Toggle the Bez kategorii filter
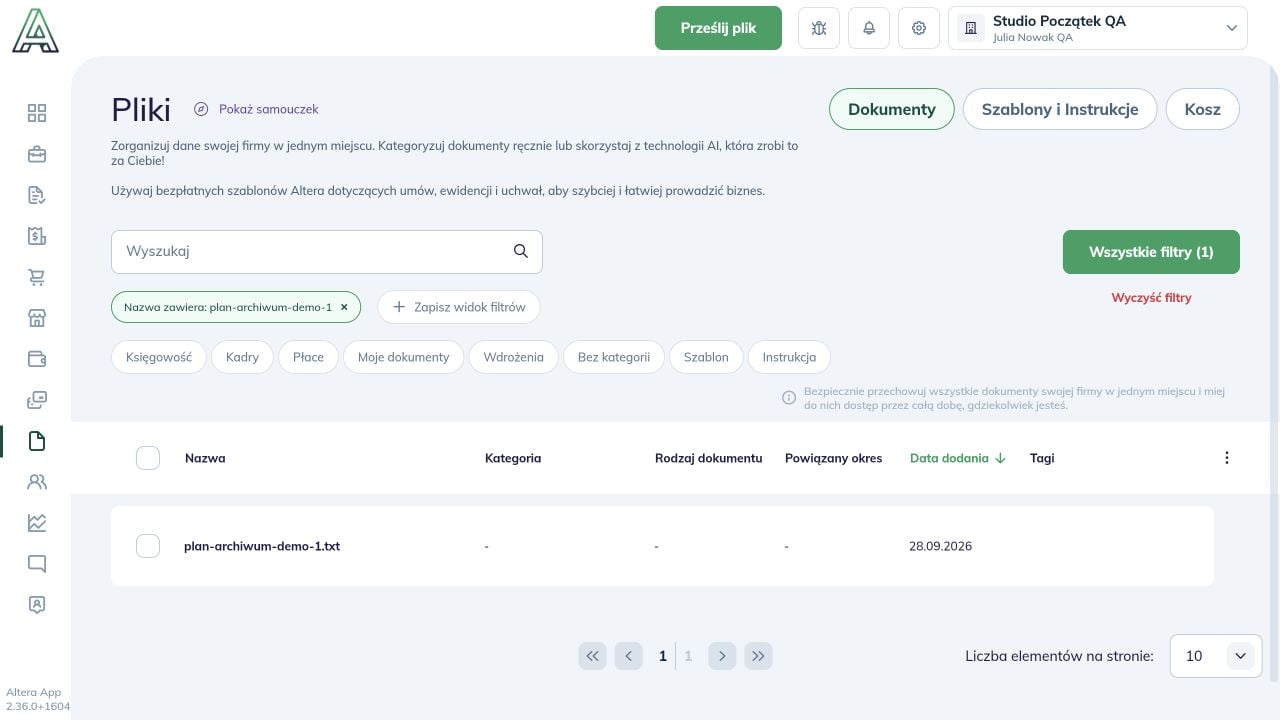Screen dimensions: 1280x720 pyautogui.click(x=614, y=357)
